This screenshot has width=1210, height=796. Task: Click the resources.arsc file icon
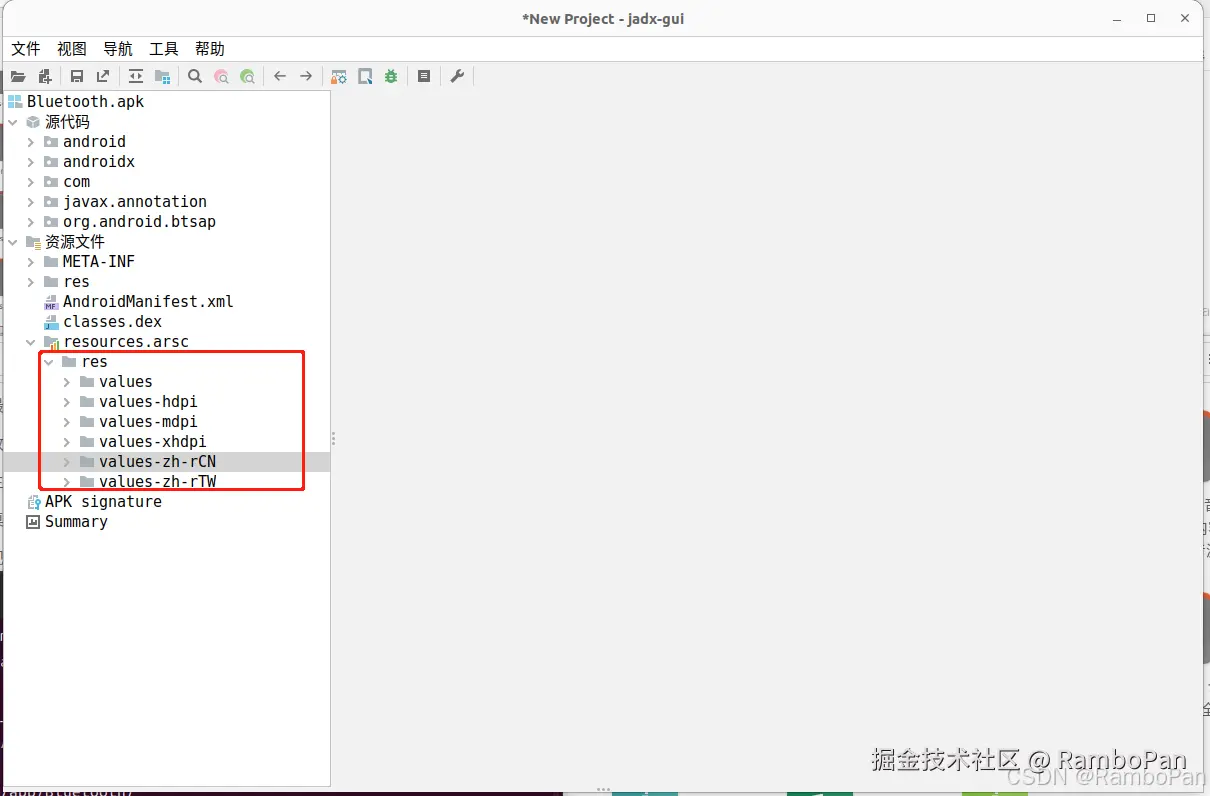51,342
